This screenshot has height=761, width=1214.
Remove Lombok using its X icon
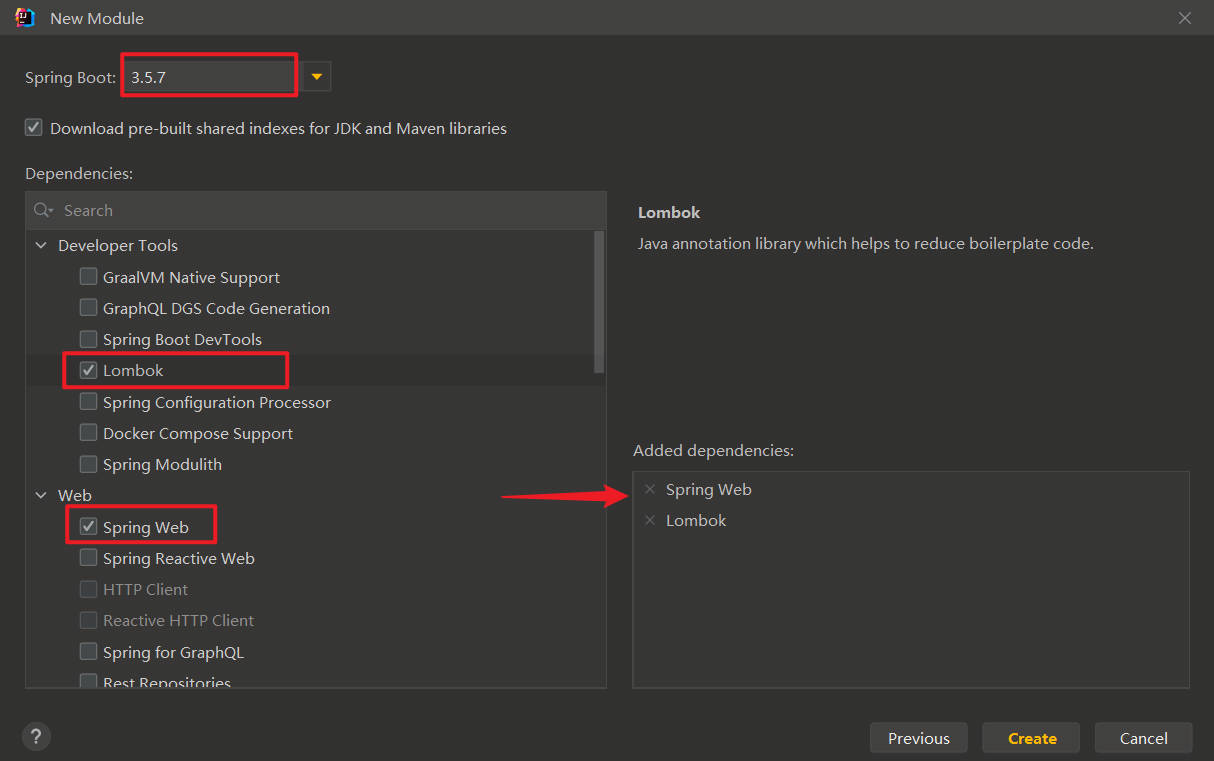coord(650,520)
